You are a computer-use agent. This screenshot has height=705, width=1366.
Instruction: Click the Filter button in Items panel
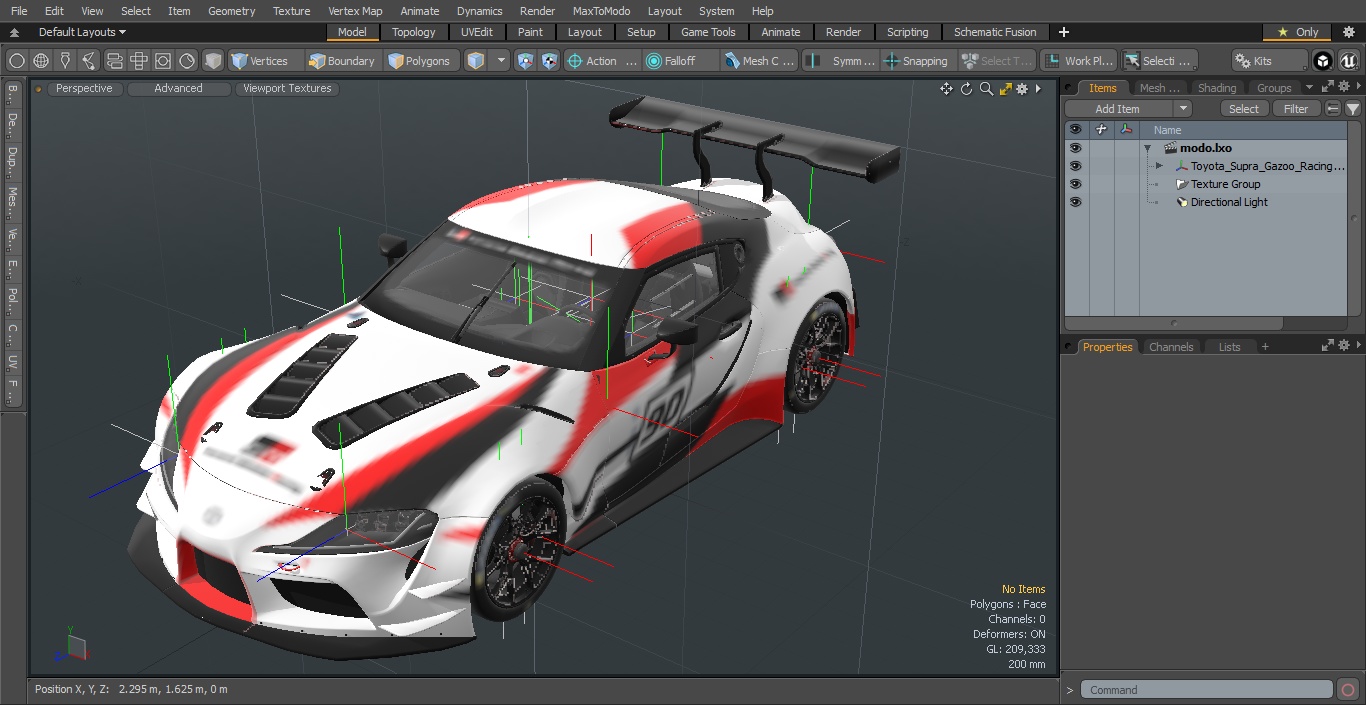(1296, 109)
